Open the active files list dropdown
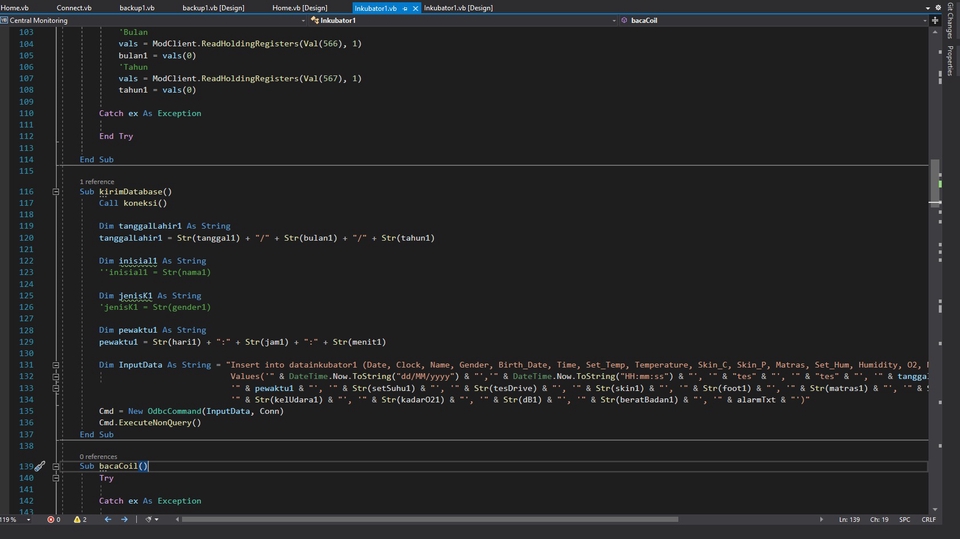This screenshot has height=539, width=960. 928,8
